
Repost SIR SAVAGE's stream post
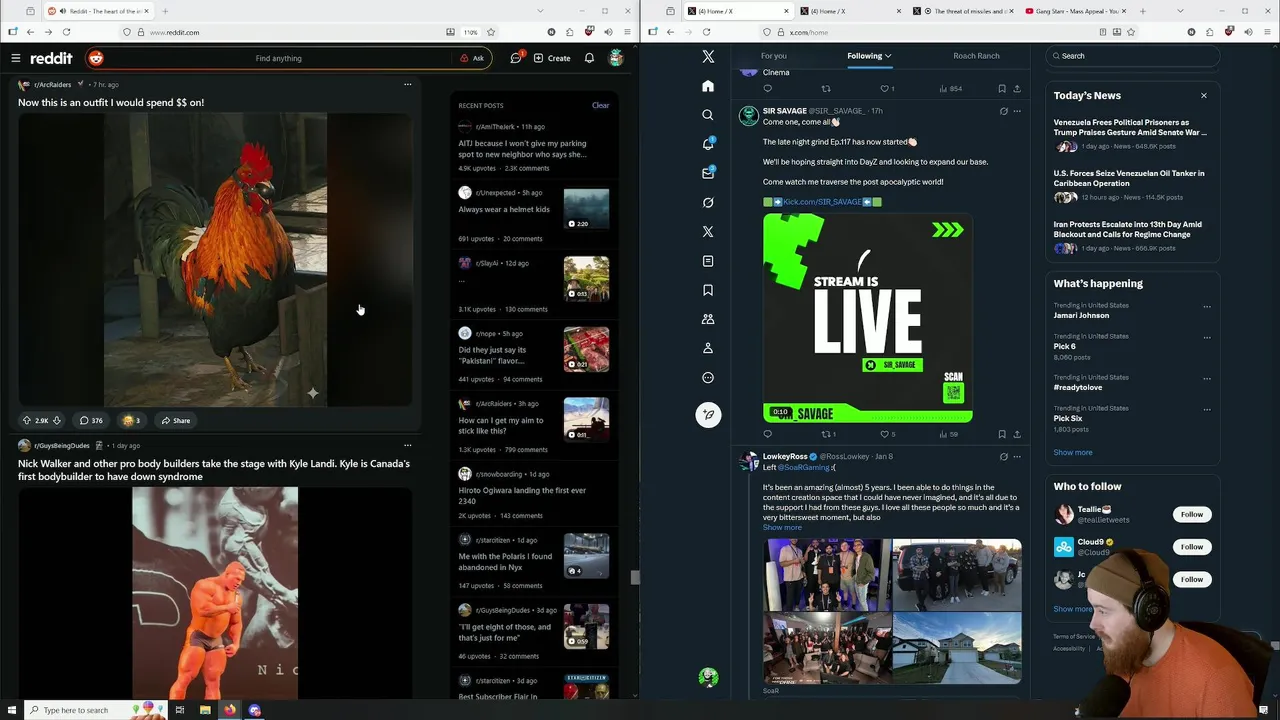point(829,434)
